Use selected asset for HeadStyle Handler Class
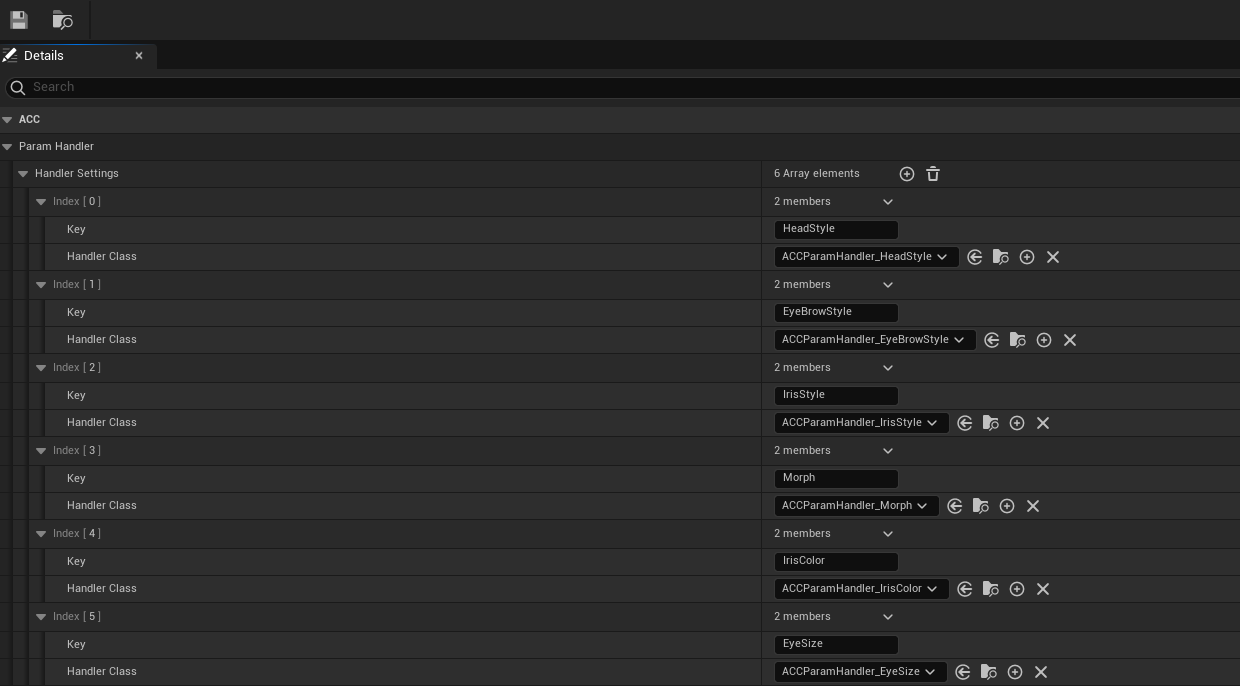 click(x=975, y=257)
